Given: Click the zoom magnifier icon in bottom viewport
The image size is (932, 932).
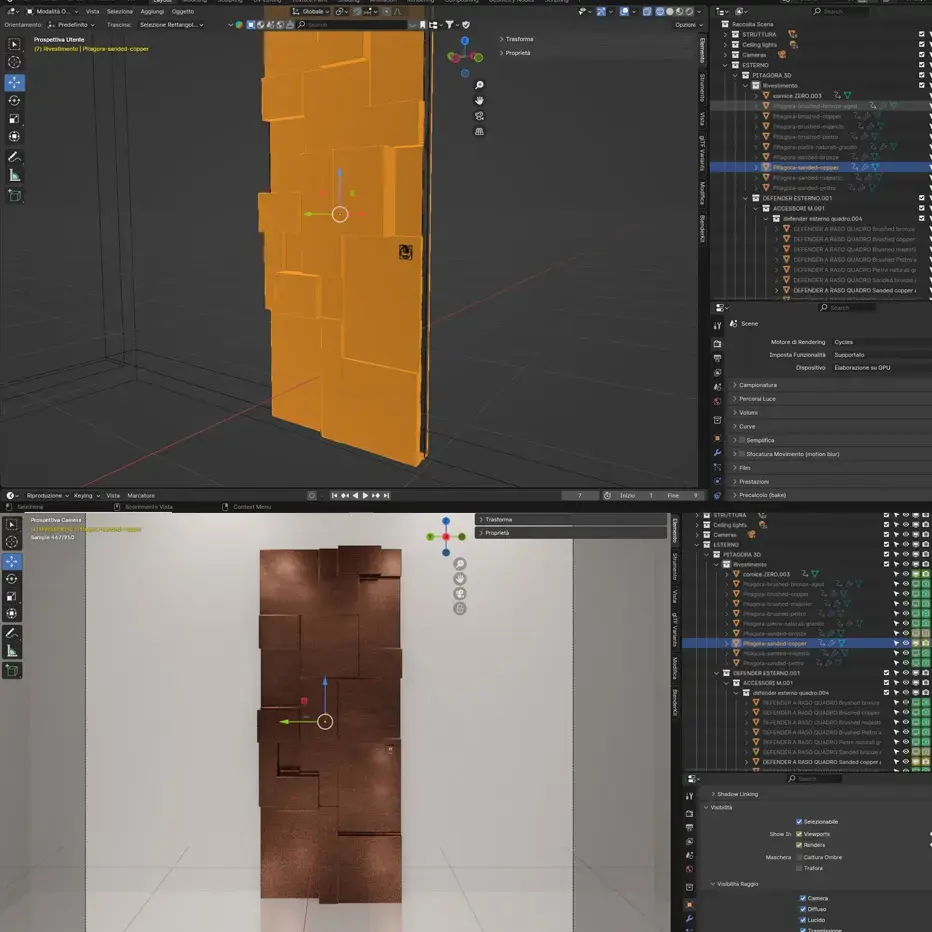Looking at the screenshot, I should tap(459, 563).
